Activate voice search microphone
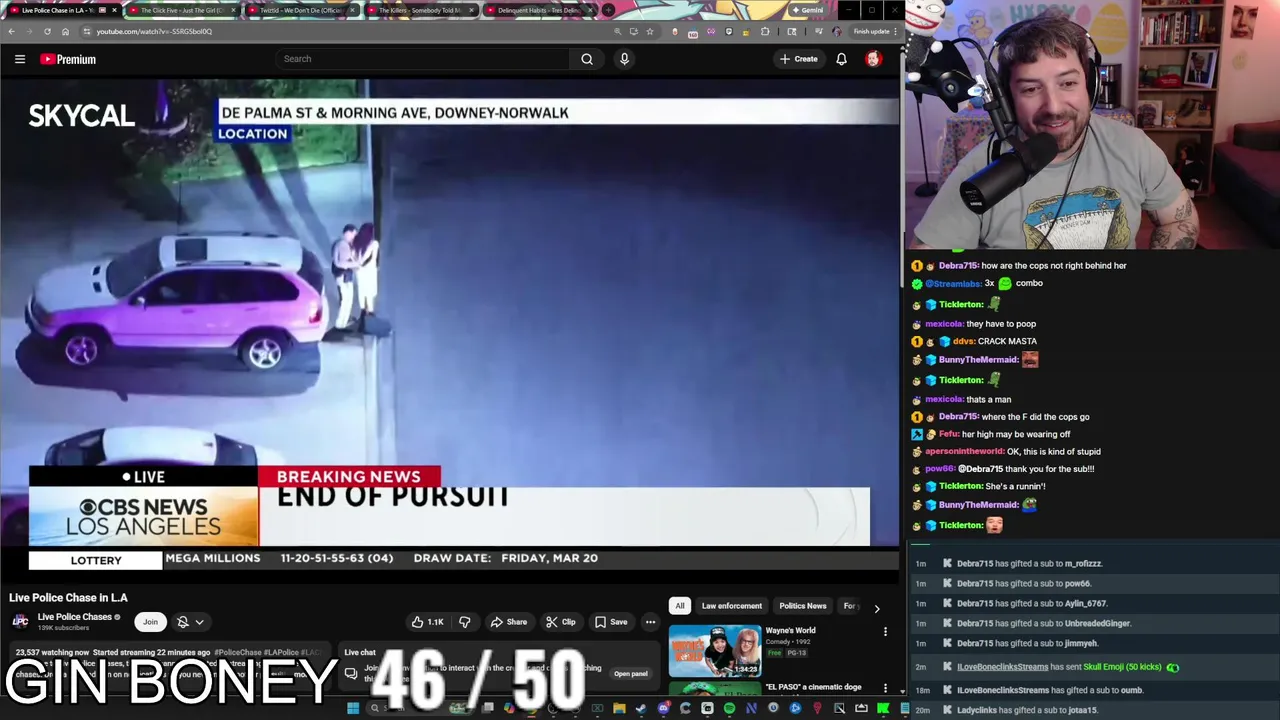The image size is (1280, 720). pyautogui.click(x=624, y=59)
